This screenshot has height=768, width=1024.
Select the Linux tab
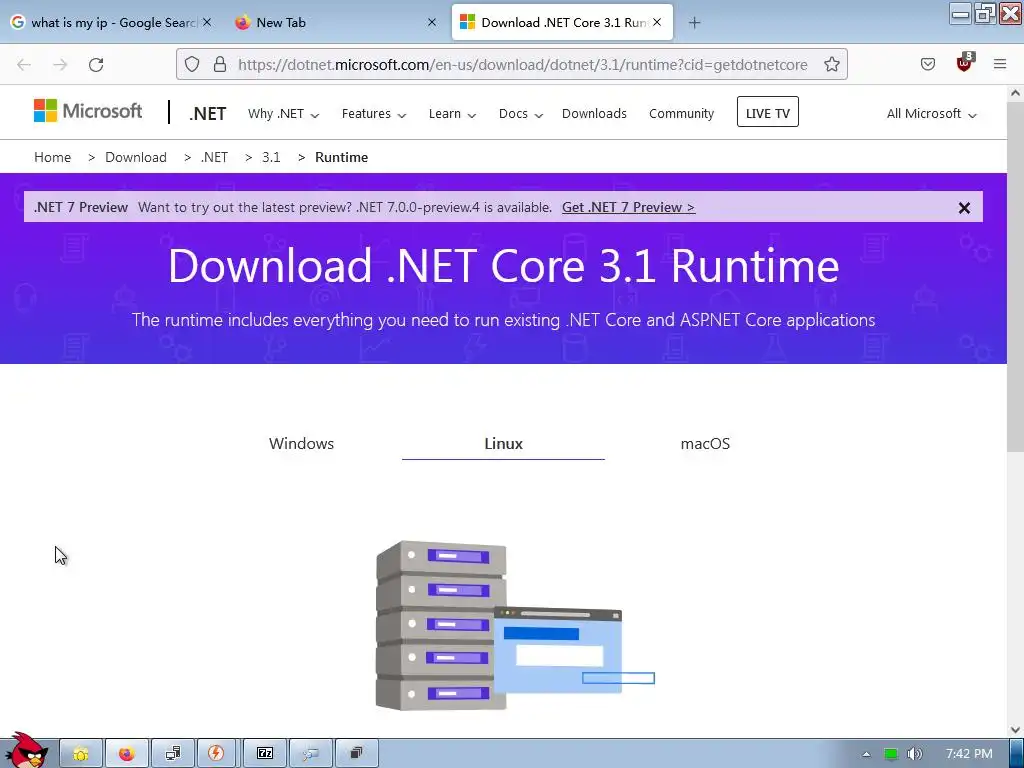504,443
